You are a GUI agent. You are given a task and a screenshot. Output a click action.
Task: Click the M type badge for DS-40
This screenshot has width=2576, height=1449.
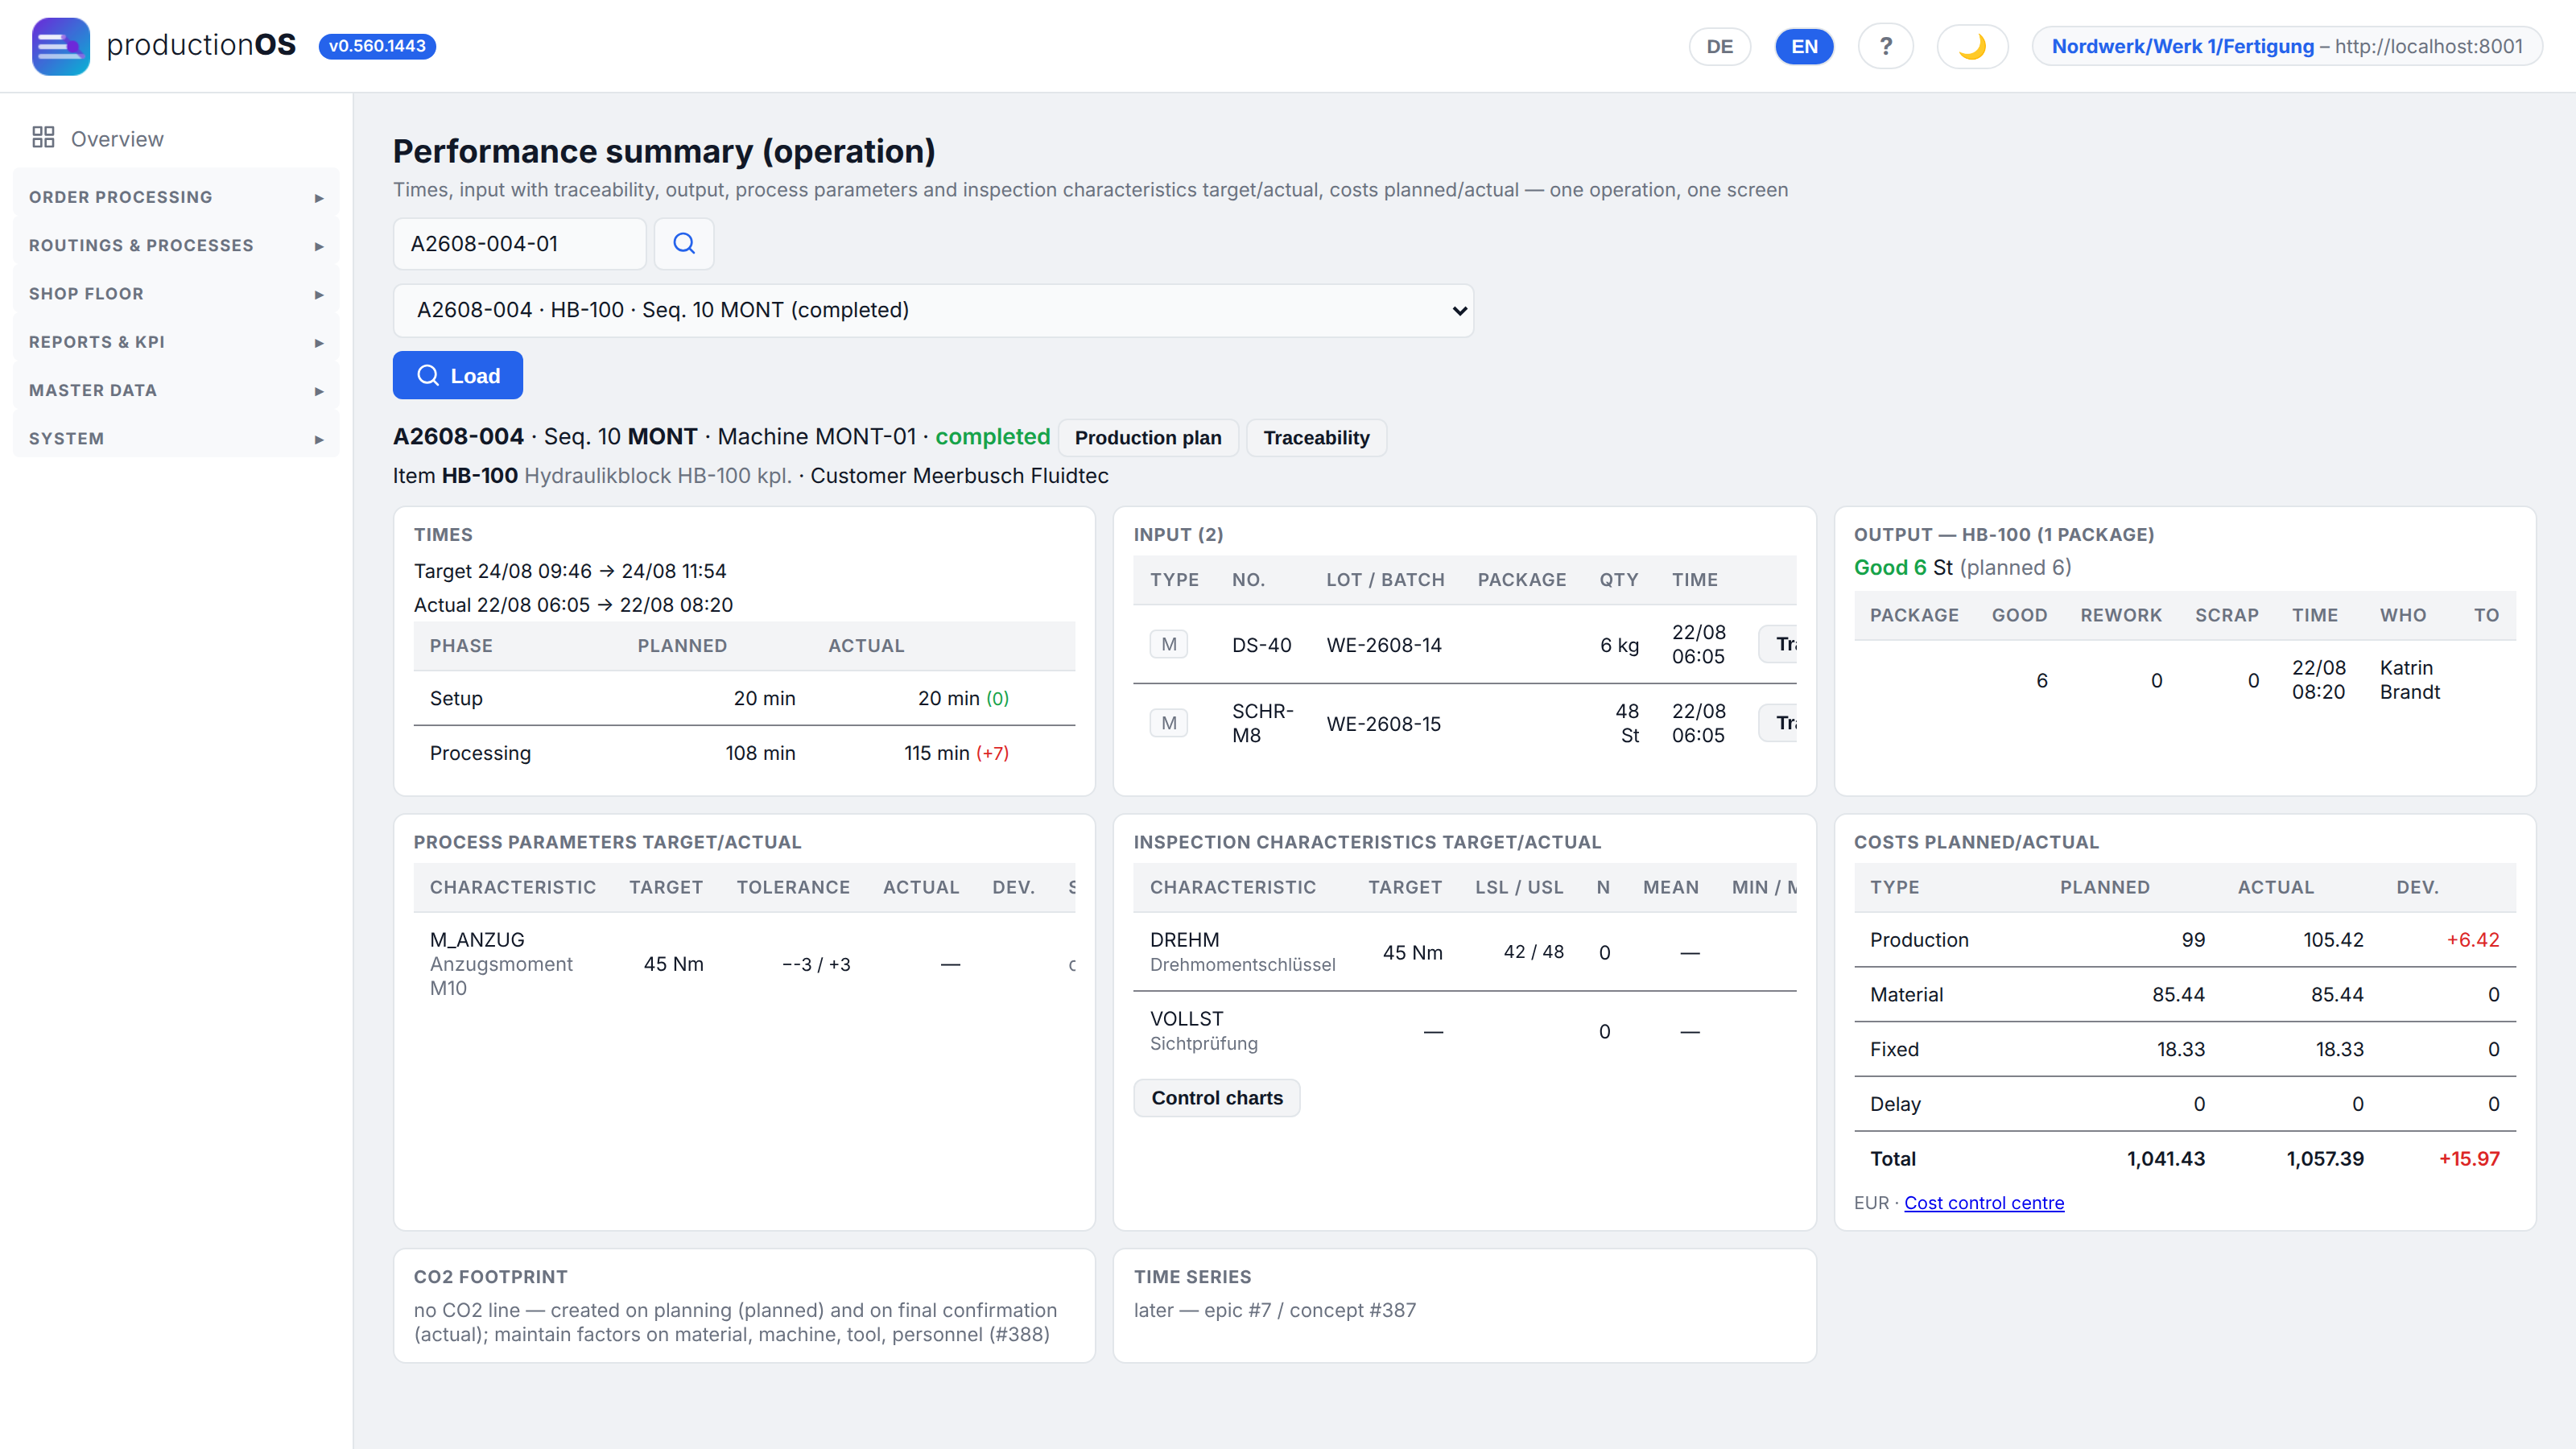(1168, 644)
